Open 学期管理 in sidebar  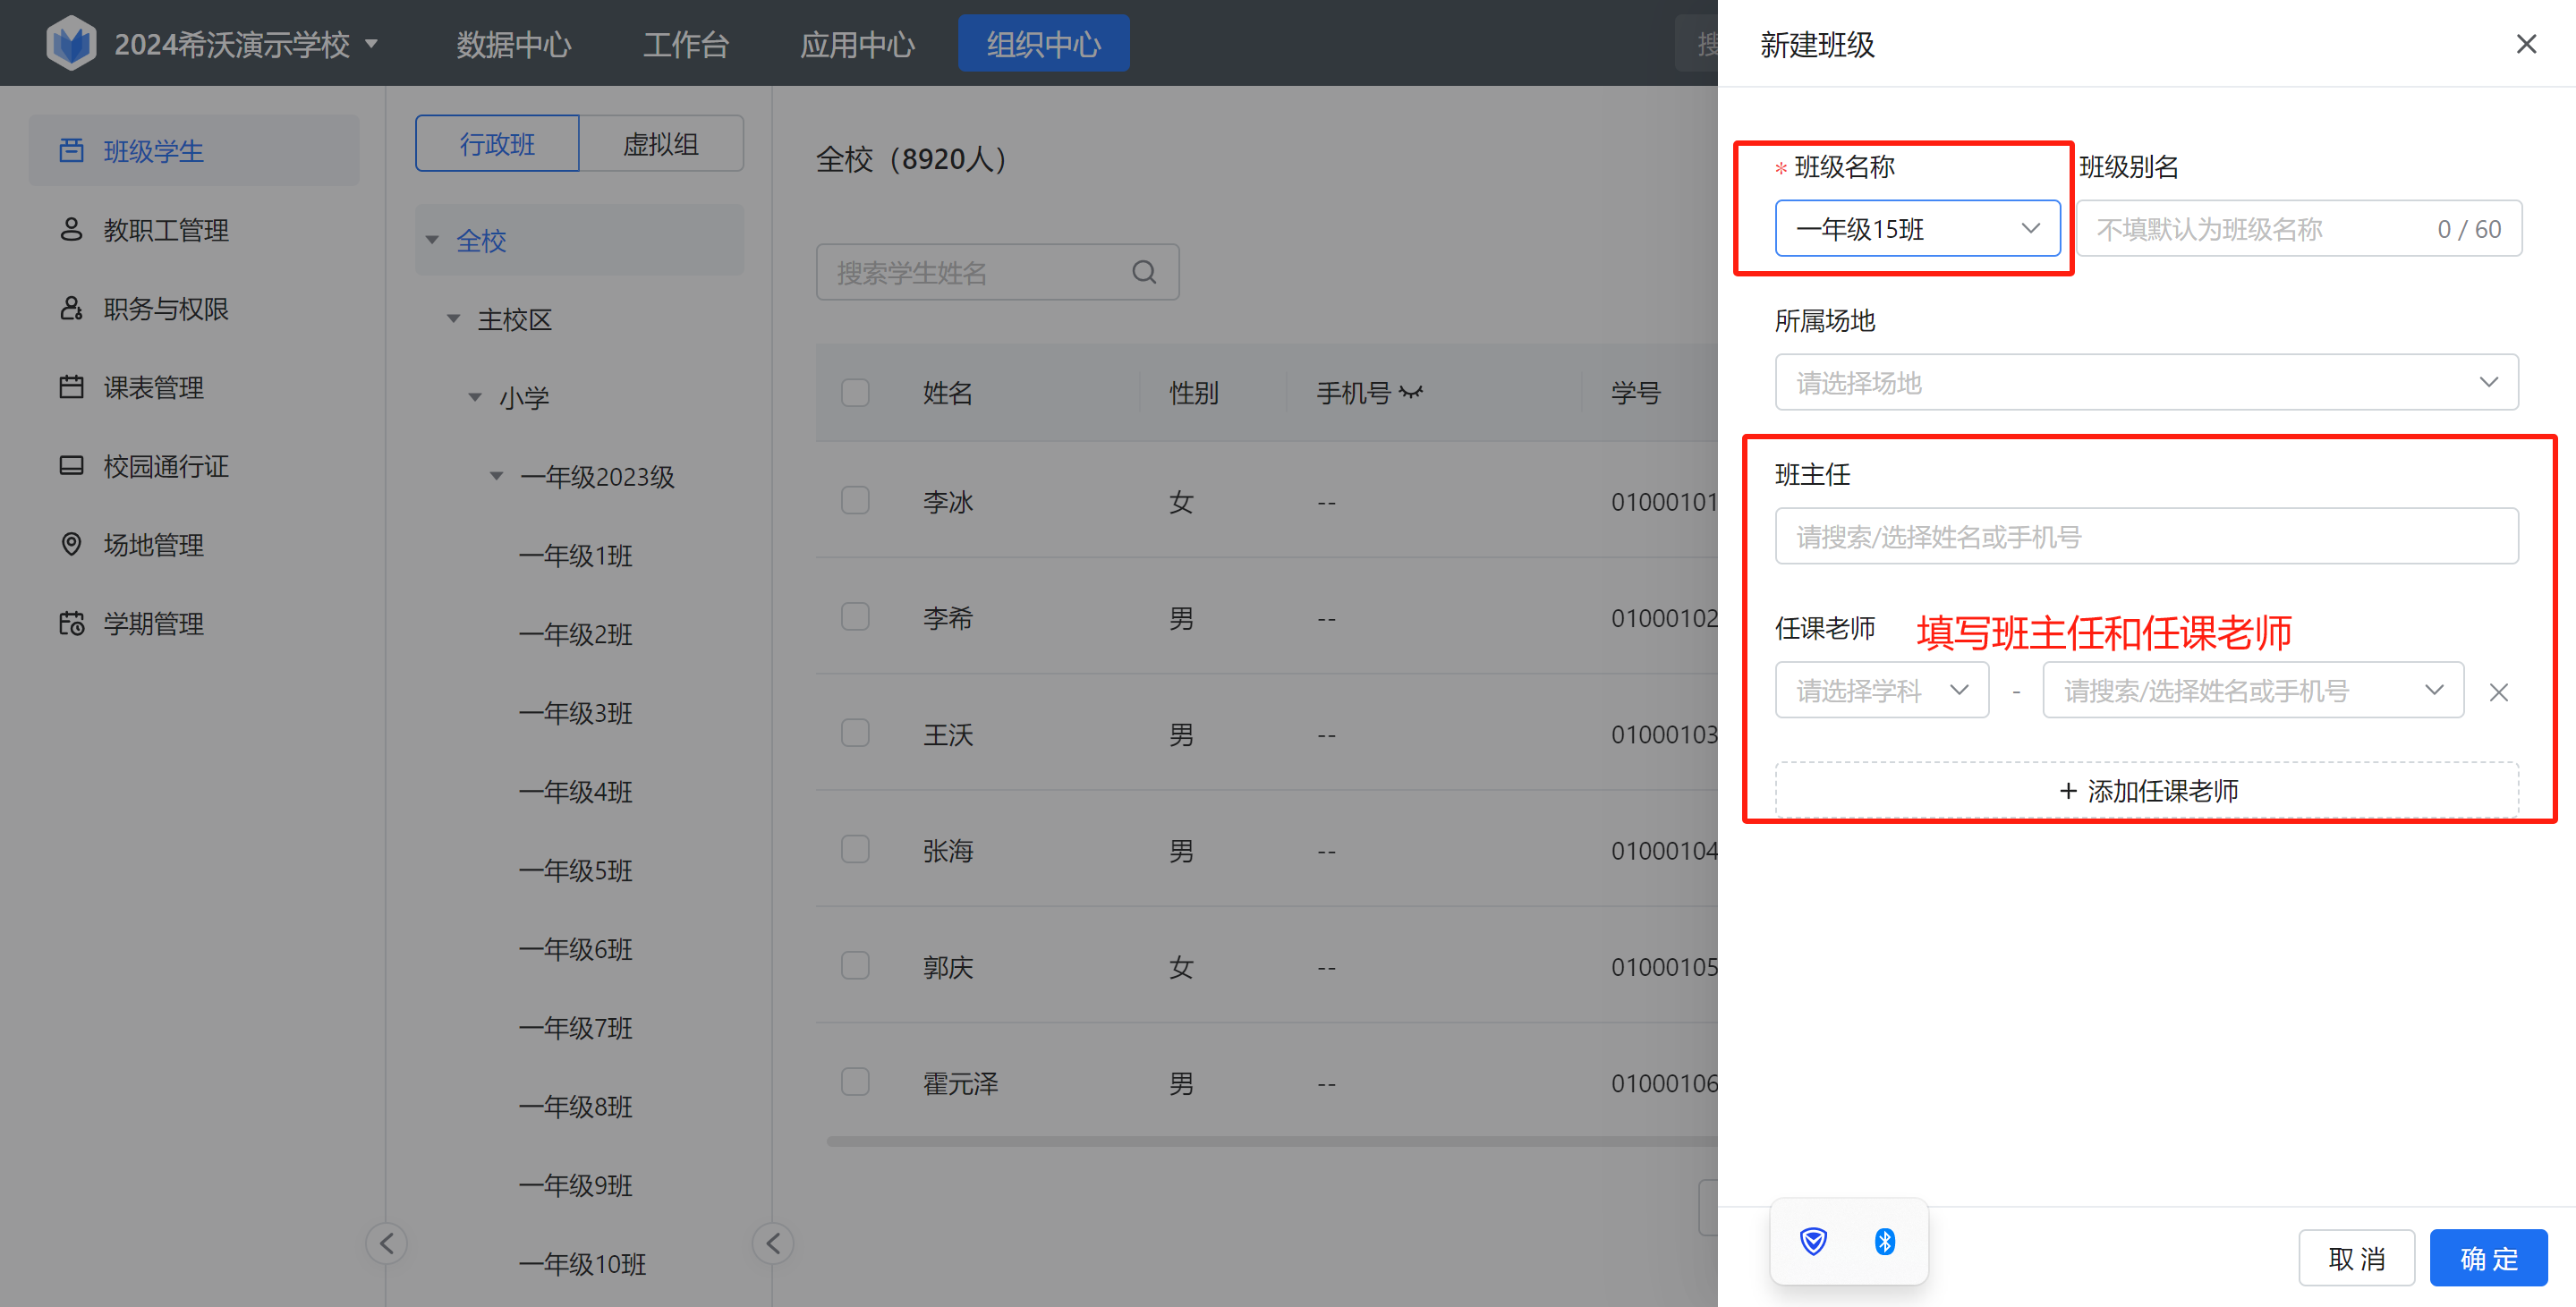(193, 624)
